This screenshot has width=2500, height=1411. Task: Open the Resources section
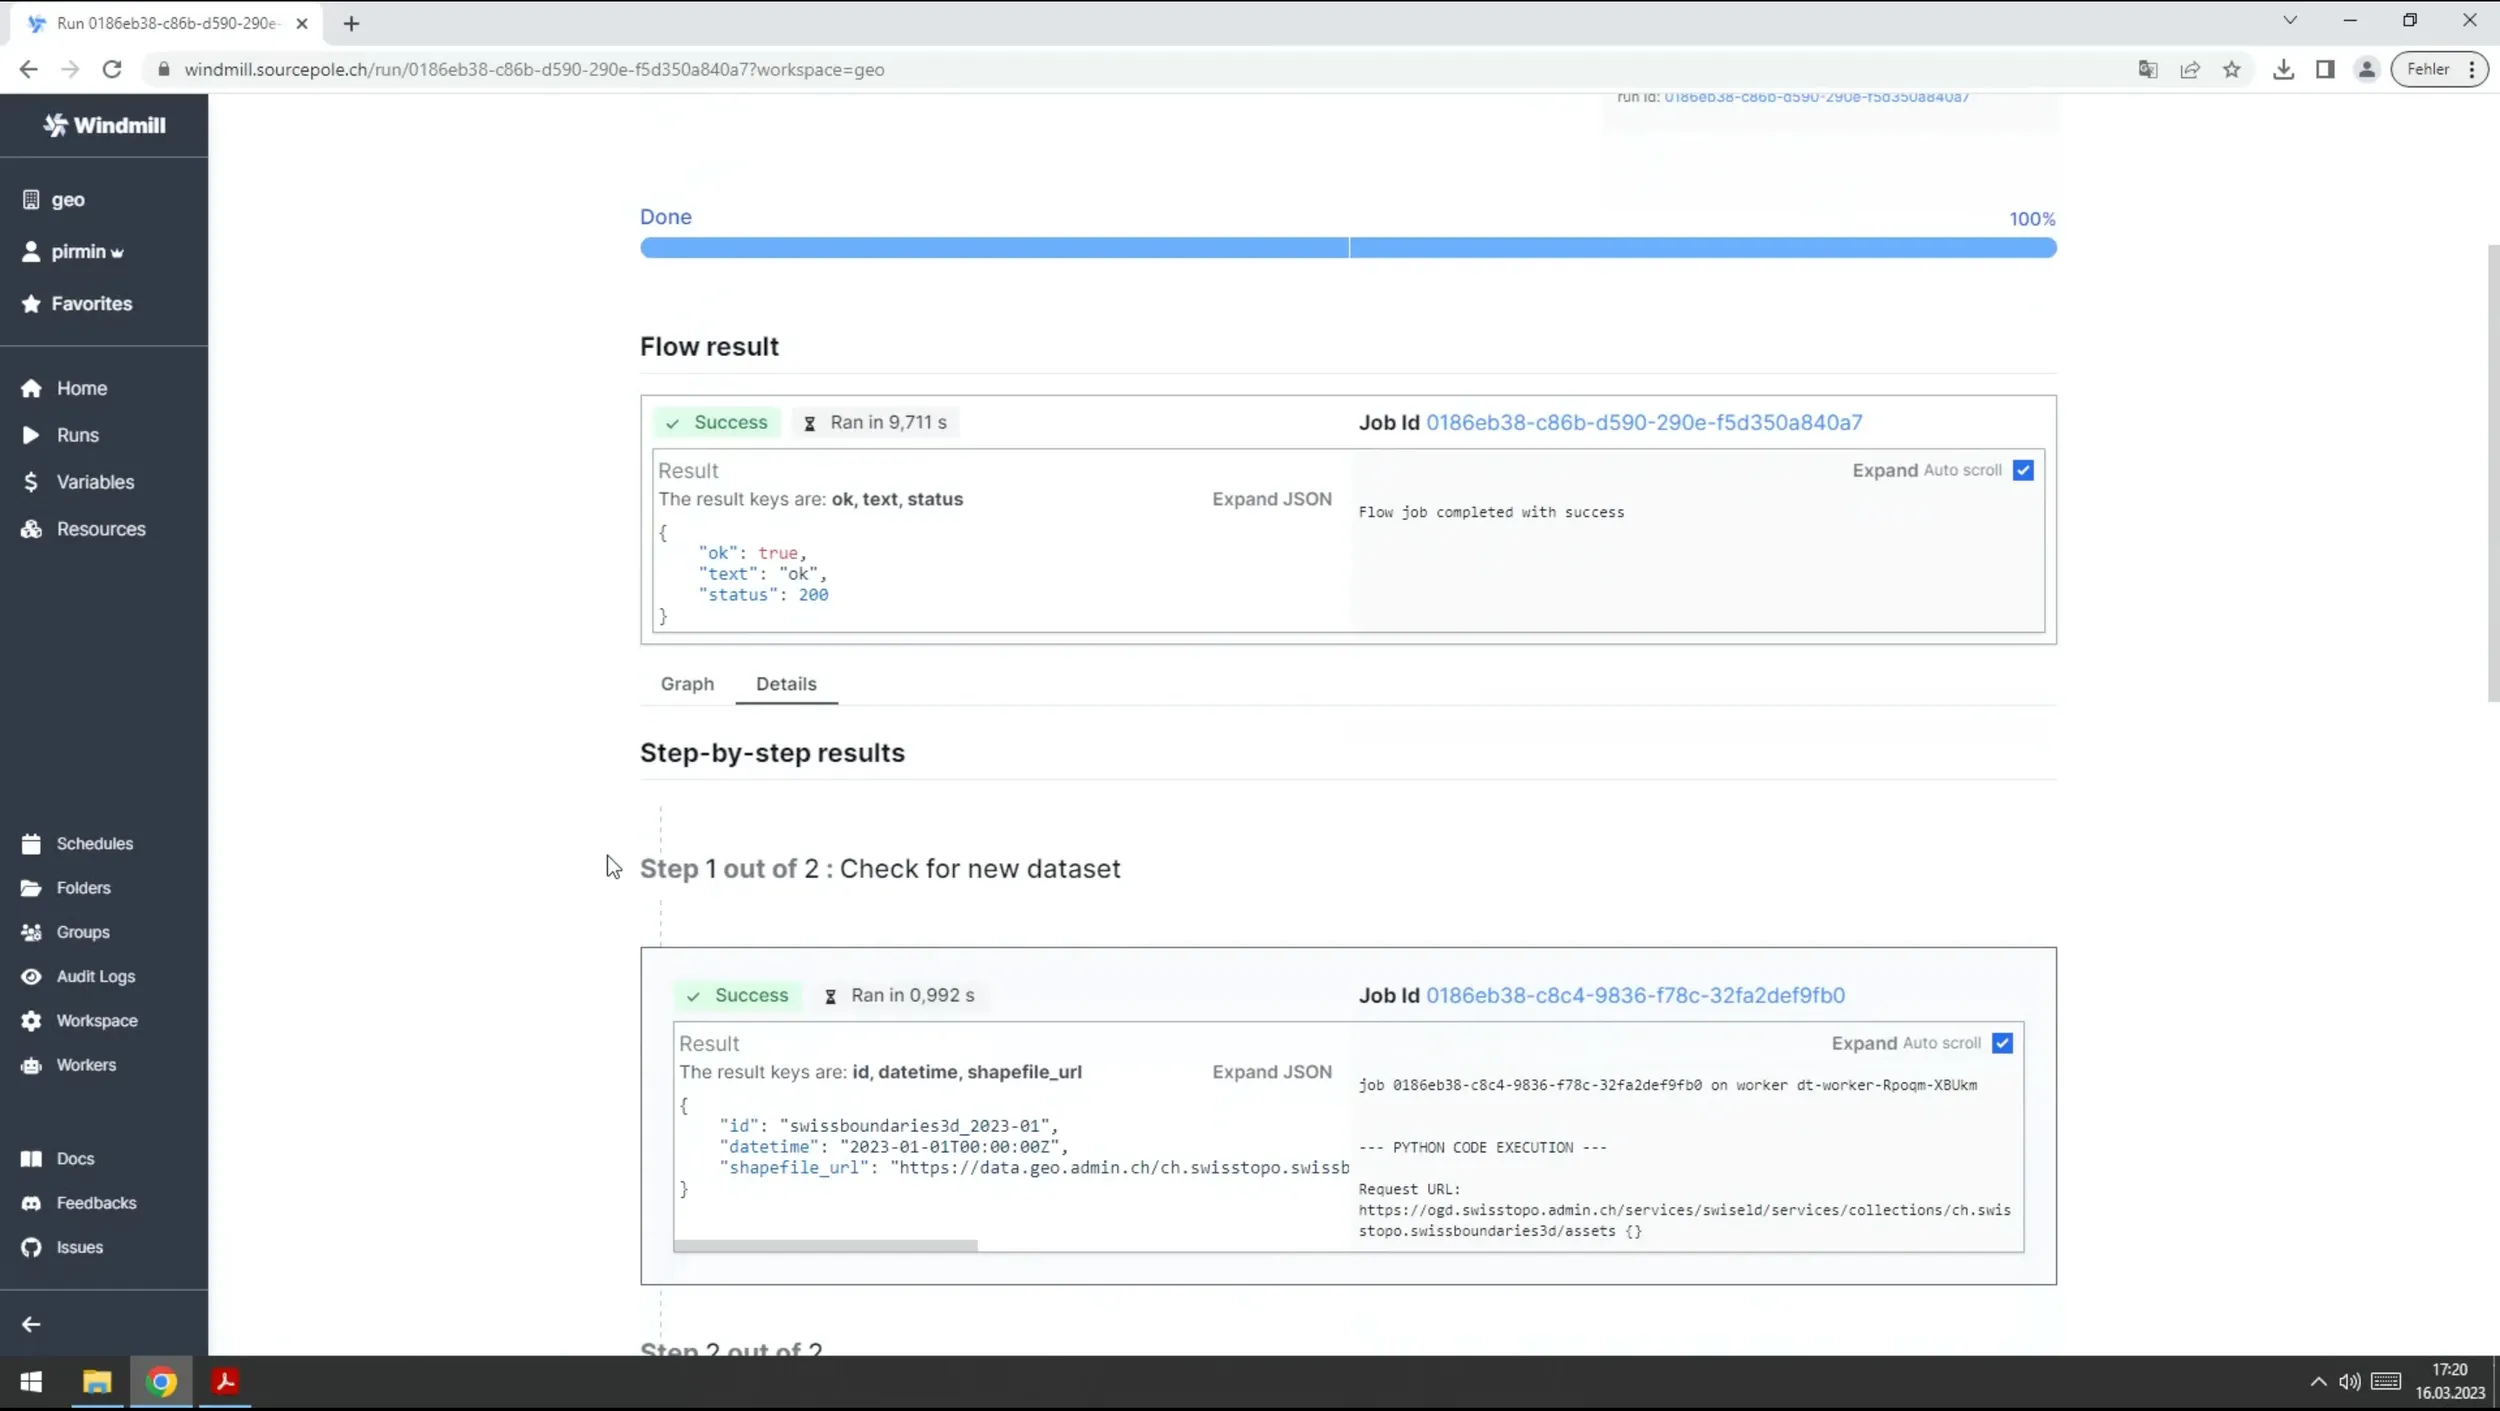click(99, 528)
